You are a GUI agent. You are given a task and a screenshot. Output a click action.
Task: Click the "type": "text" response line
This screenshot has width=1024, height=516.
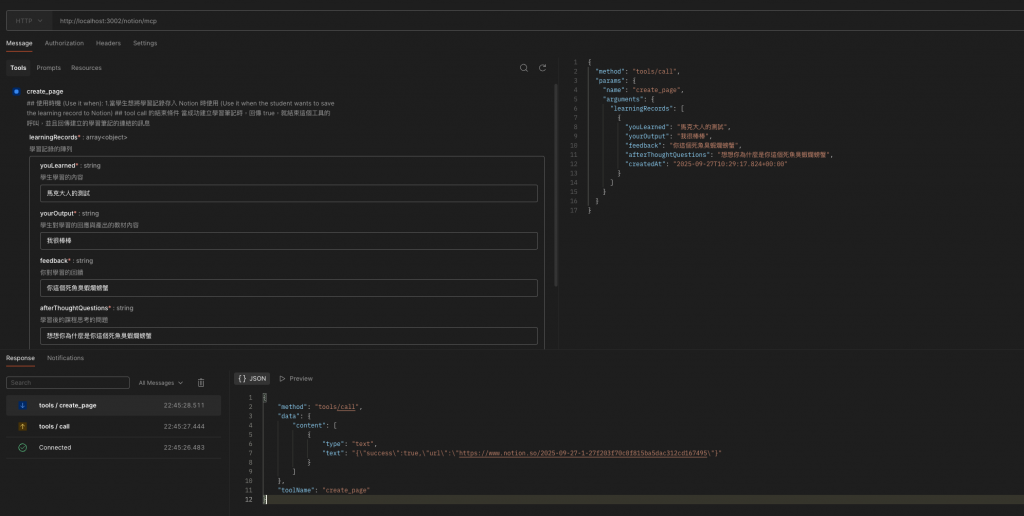click(349, 443)
